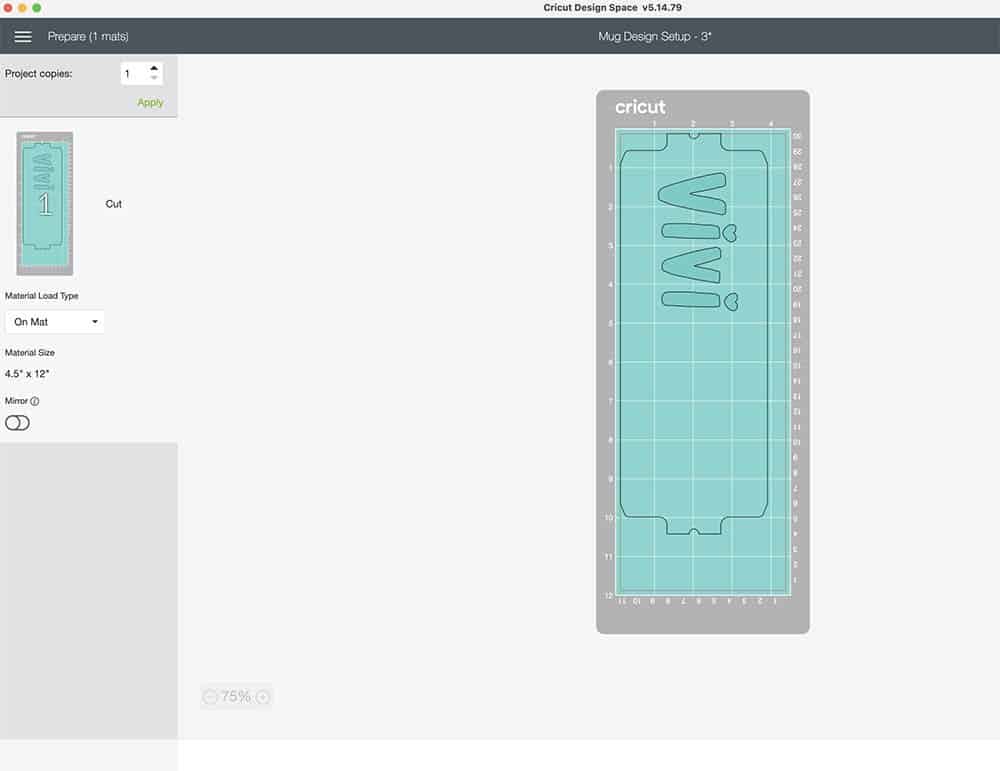Click the 75% zoom level text

point(236,696)
